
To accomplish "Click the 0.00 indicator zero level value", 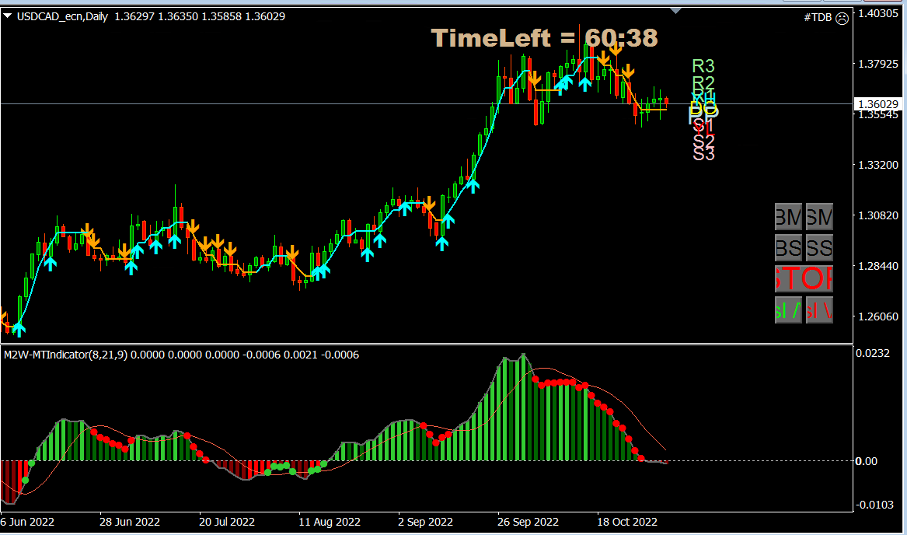I will pos(866,461).
